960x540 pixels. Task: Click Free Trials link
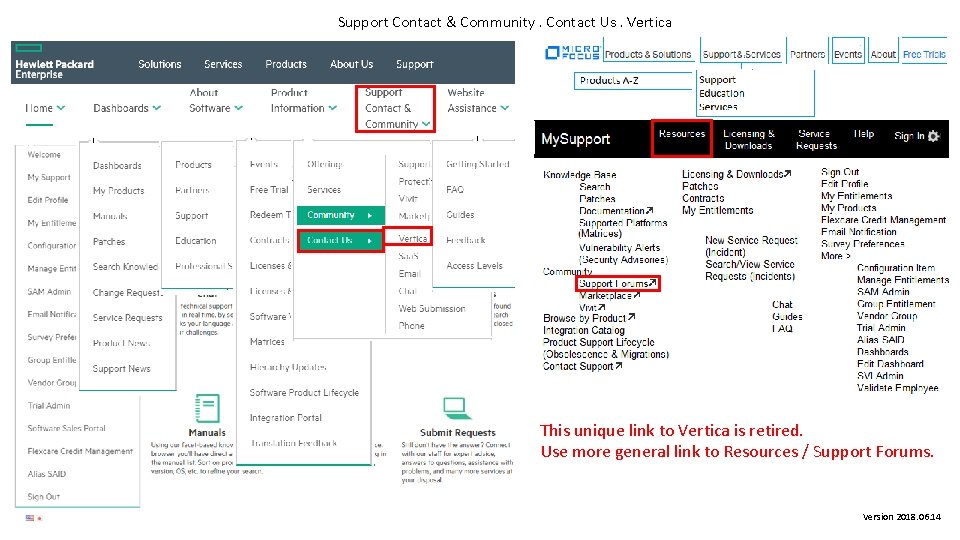(x=924, y=54)
